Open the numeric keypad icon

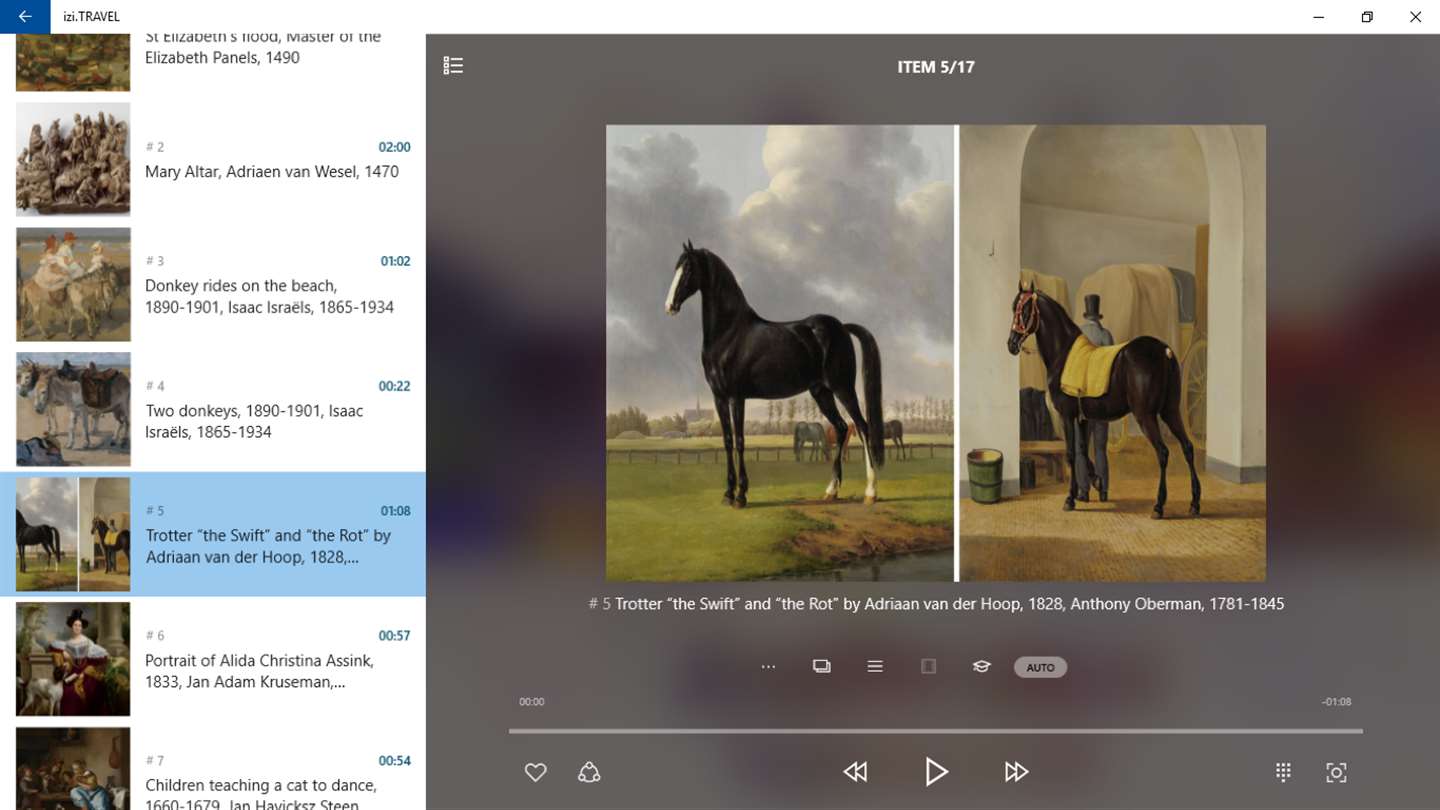(x=1283, y=772)
